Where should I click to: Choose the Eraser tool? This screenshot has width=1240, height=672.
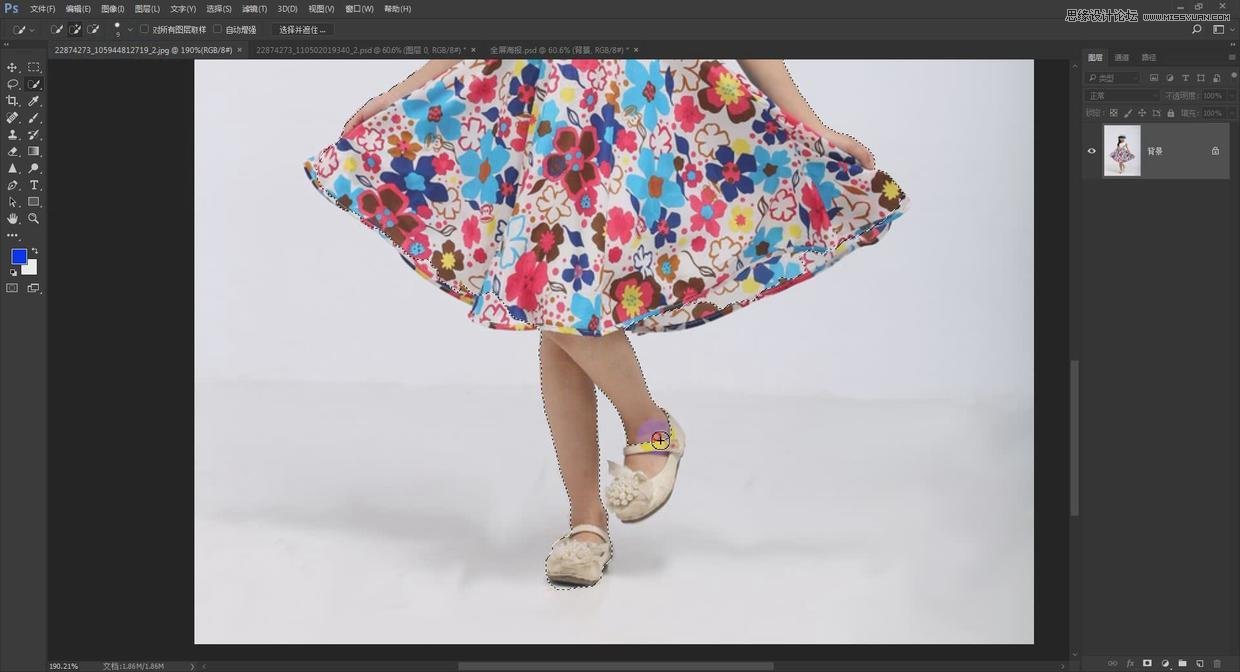12,151
